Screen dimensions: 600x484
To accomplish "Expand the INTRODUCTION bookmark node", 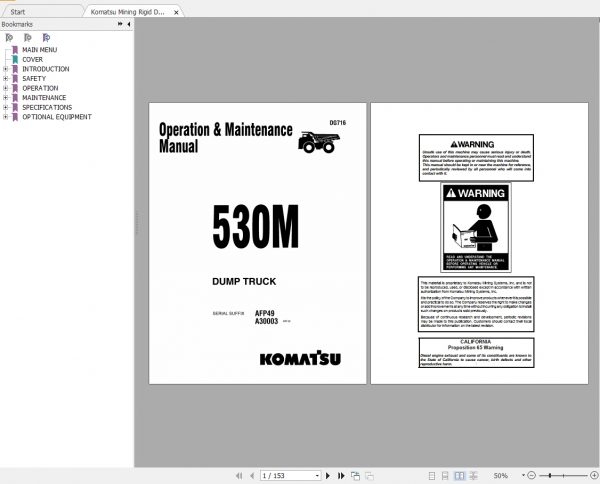I will pyautogui.click(x=5, y=69).
